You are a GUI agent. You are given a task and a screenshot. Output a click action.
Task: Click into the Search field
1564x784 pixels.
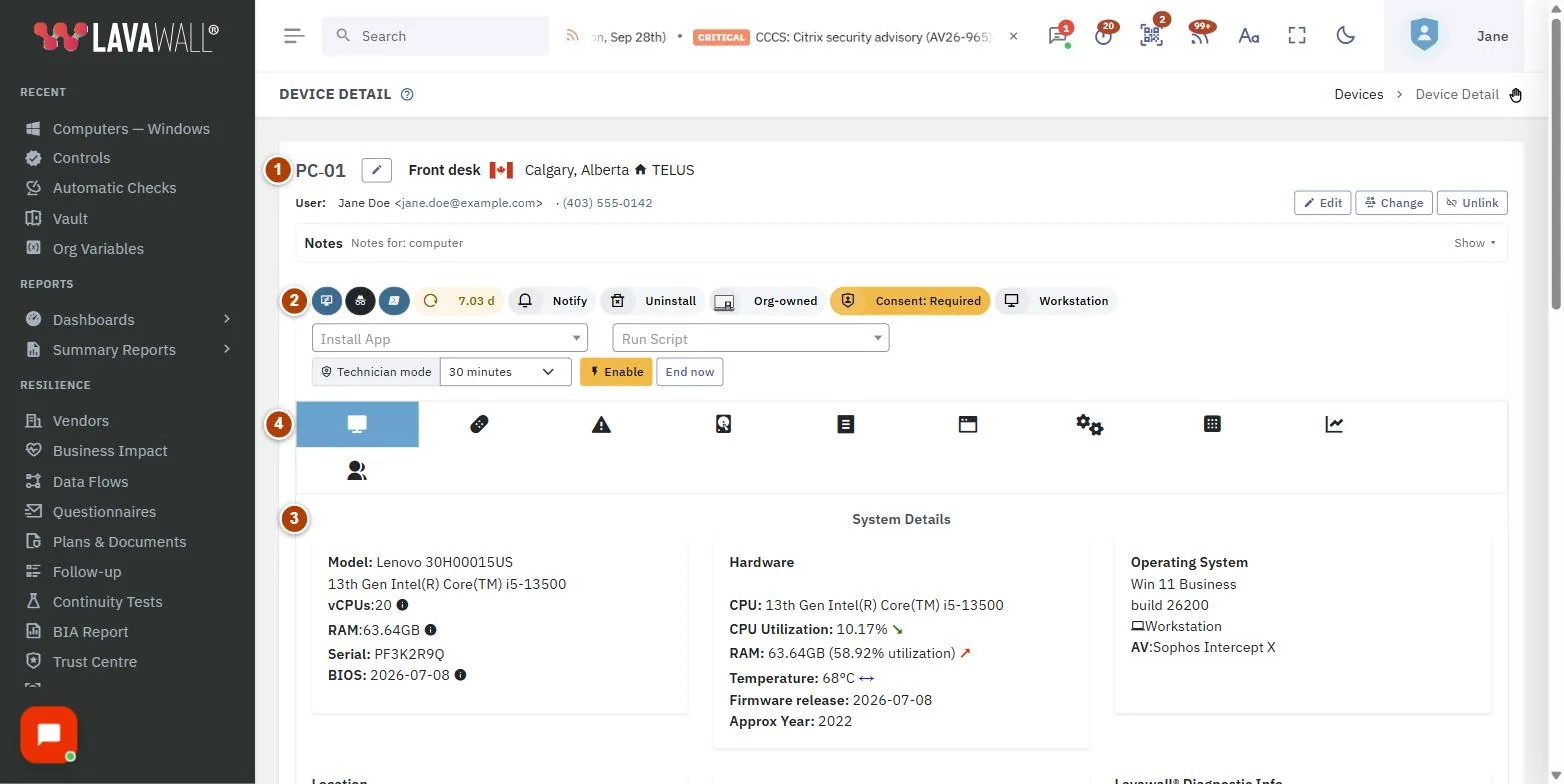coord(436,36)
